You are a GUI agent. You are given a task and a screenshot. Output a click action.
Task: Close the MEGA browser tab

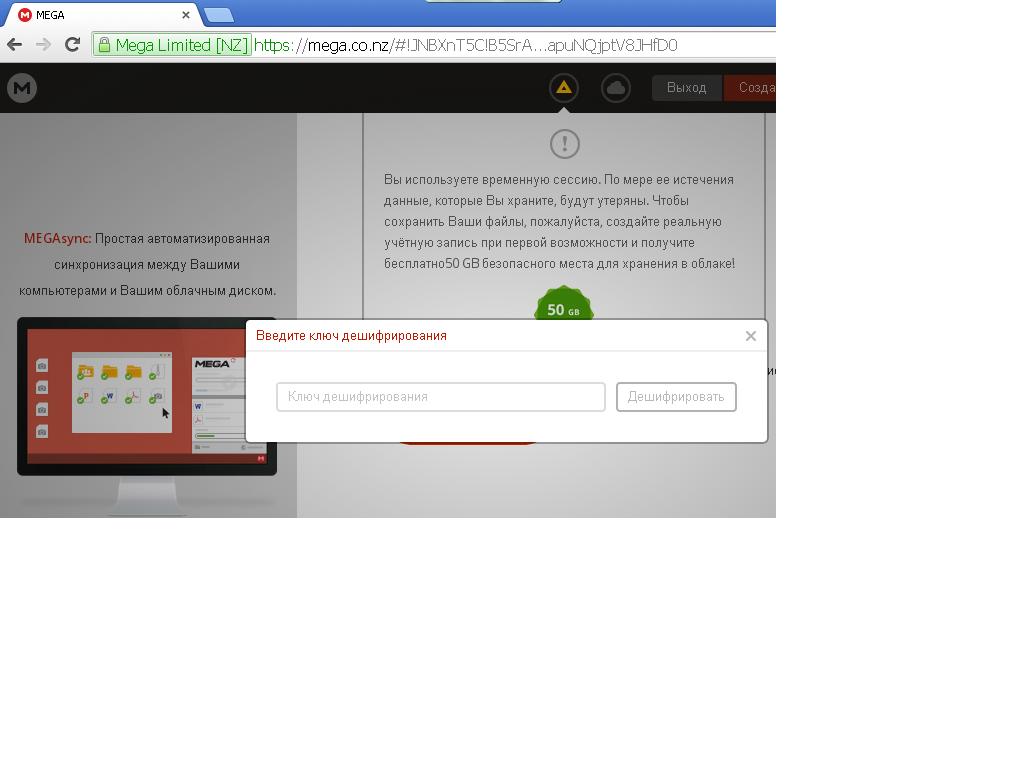coord(186,15)
